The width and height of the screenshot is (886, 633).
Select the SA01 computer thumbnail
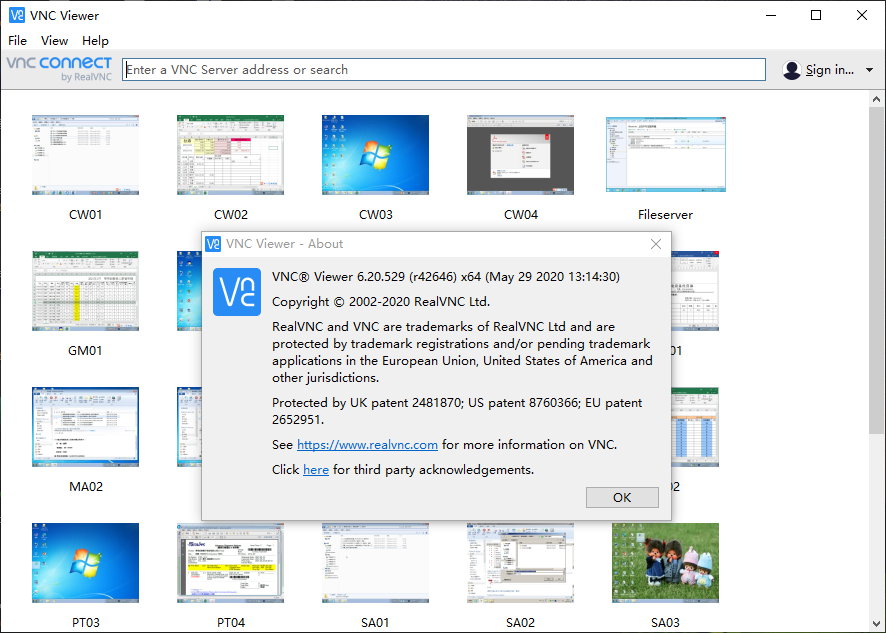pyautogui.click(x=375, y=563)
